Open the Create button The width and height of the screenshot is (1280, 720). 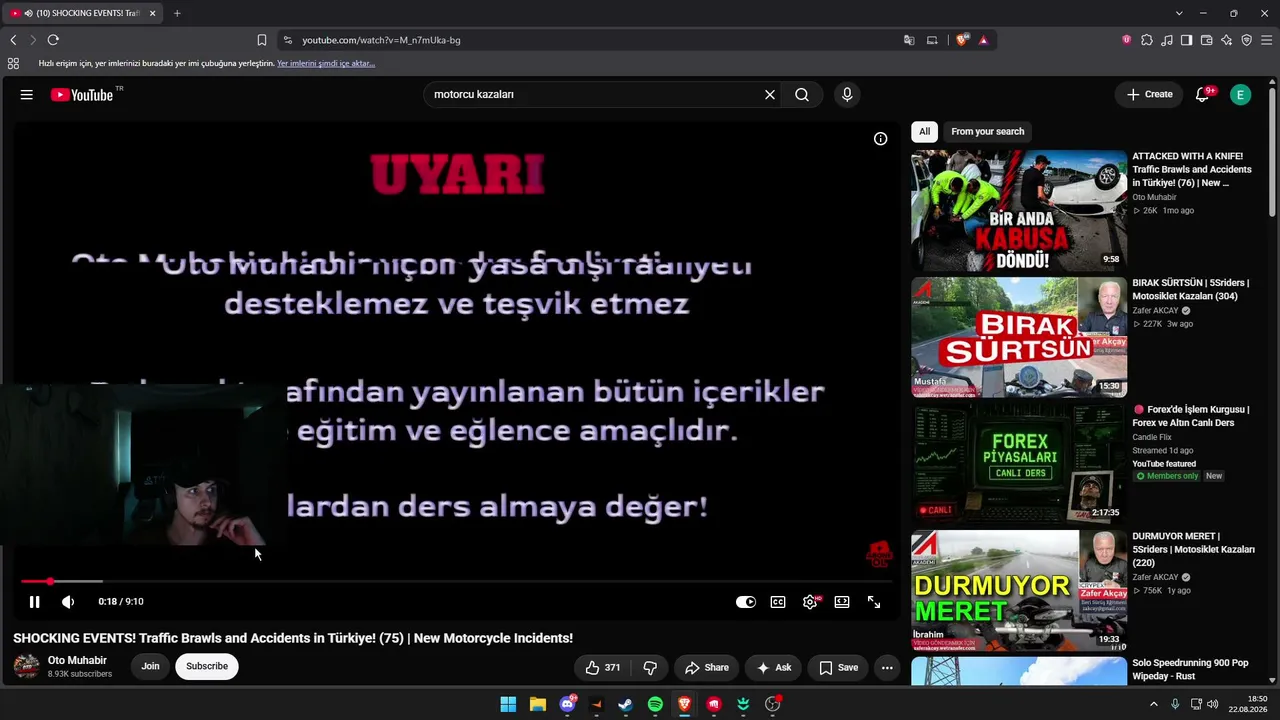(x=1149, y=95)
